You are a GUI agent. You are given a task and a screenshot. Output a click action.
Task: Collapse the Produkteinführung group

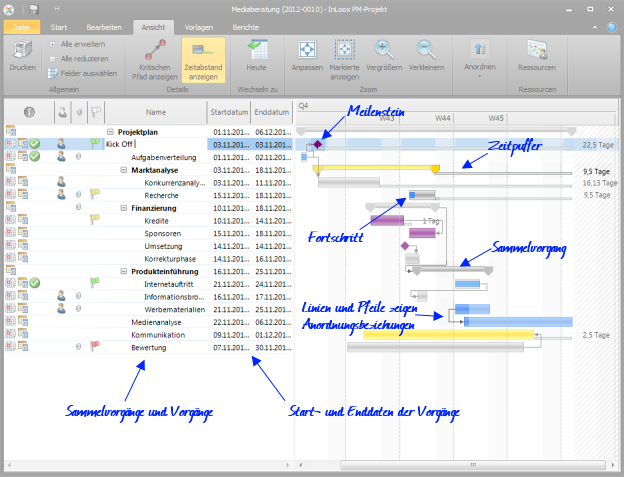(123, 271)
